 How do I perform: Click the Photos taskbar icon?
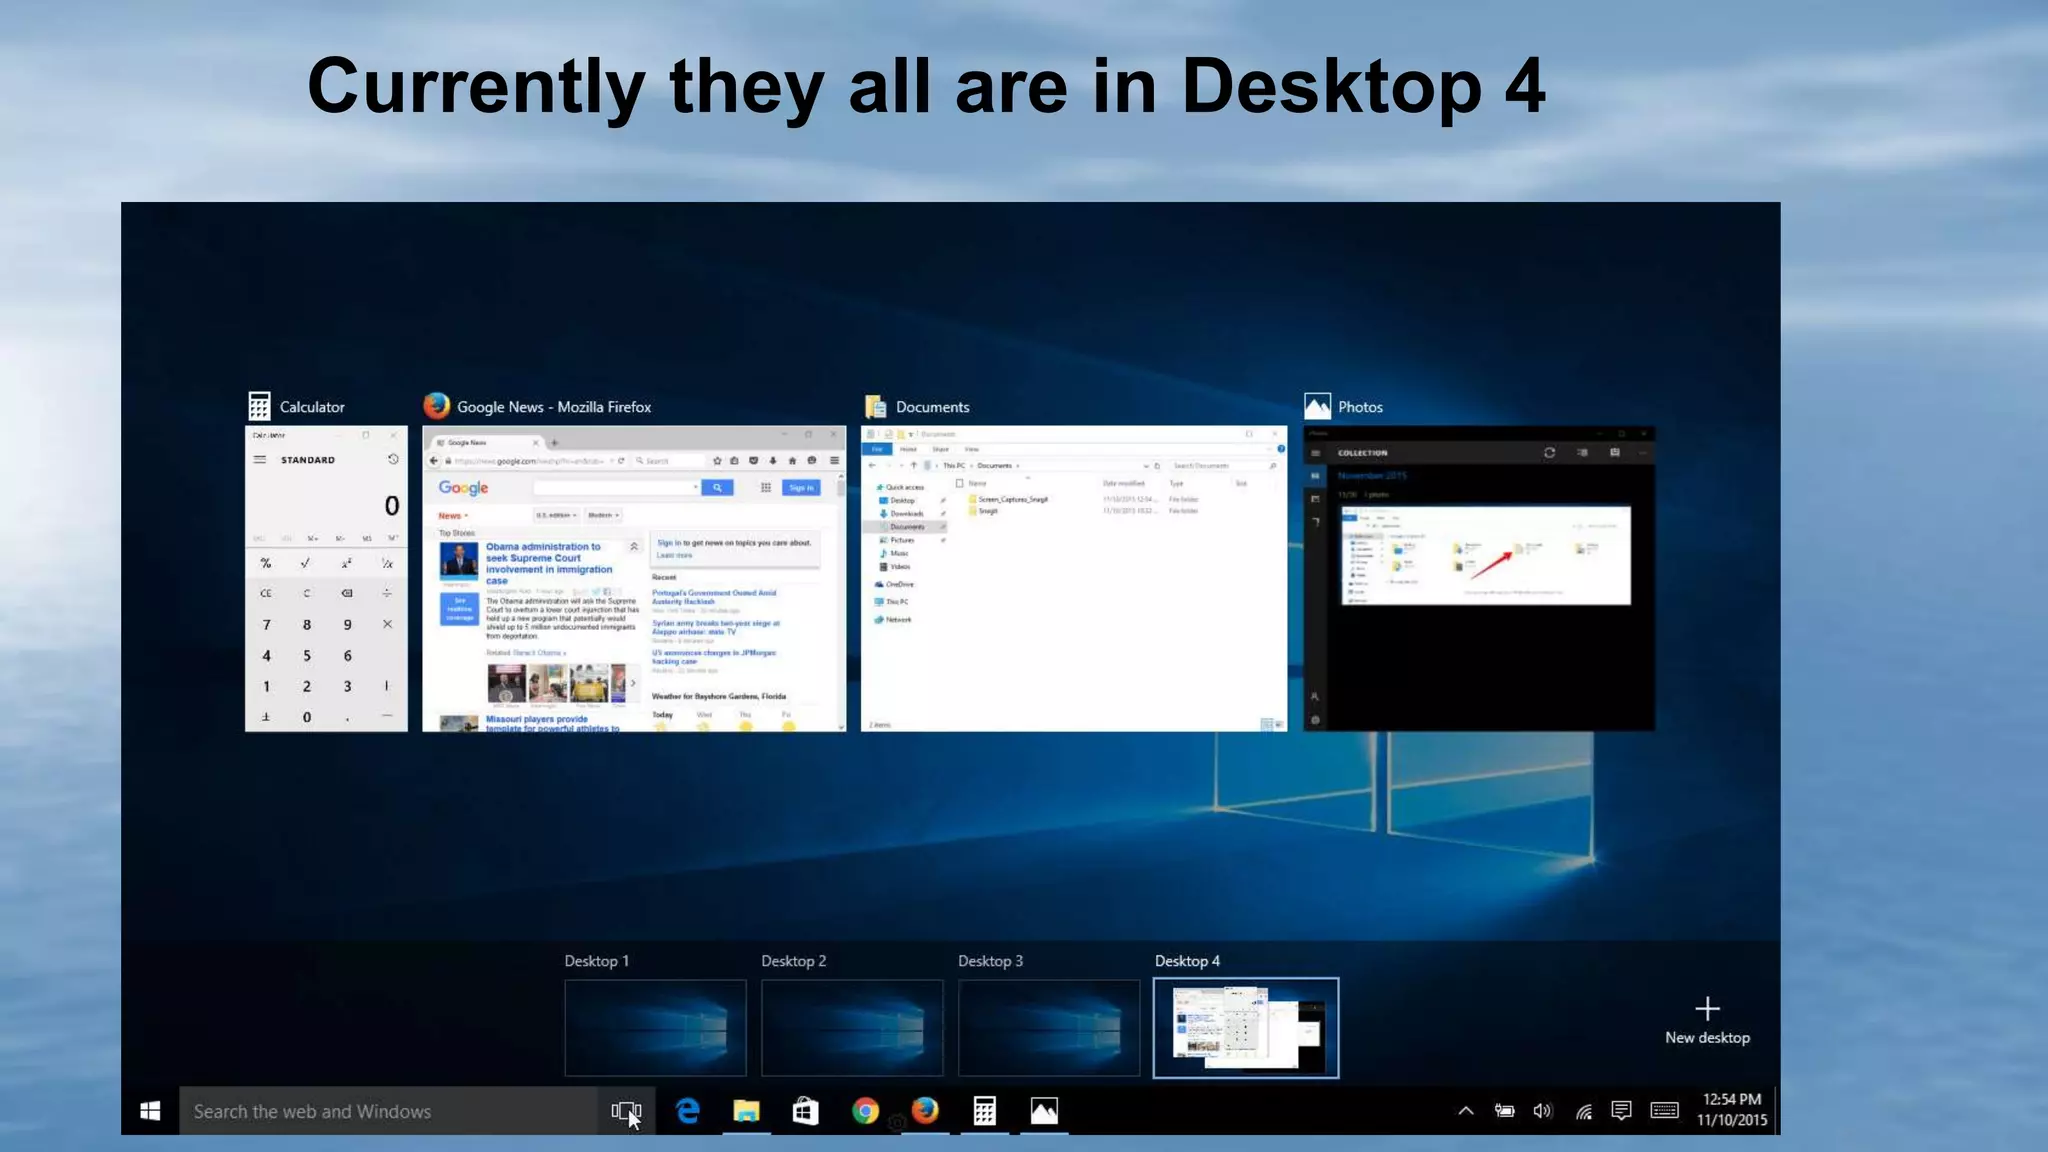[x=1044, y=1111]
